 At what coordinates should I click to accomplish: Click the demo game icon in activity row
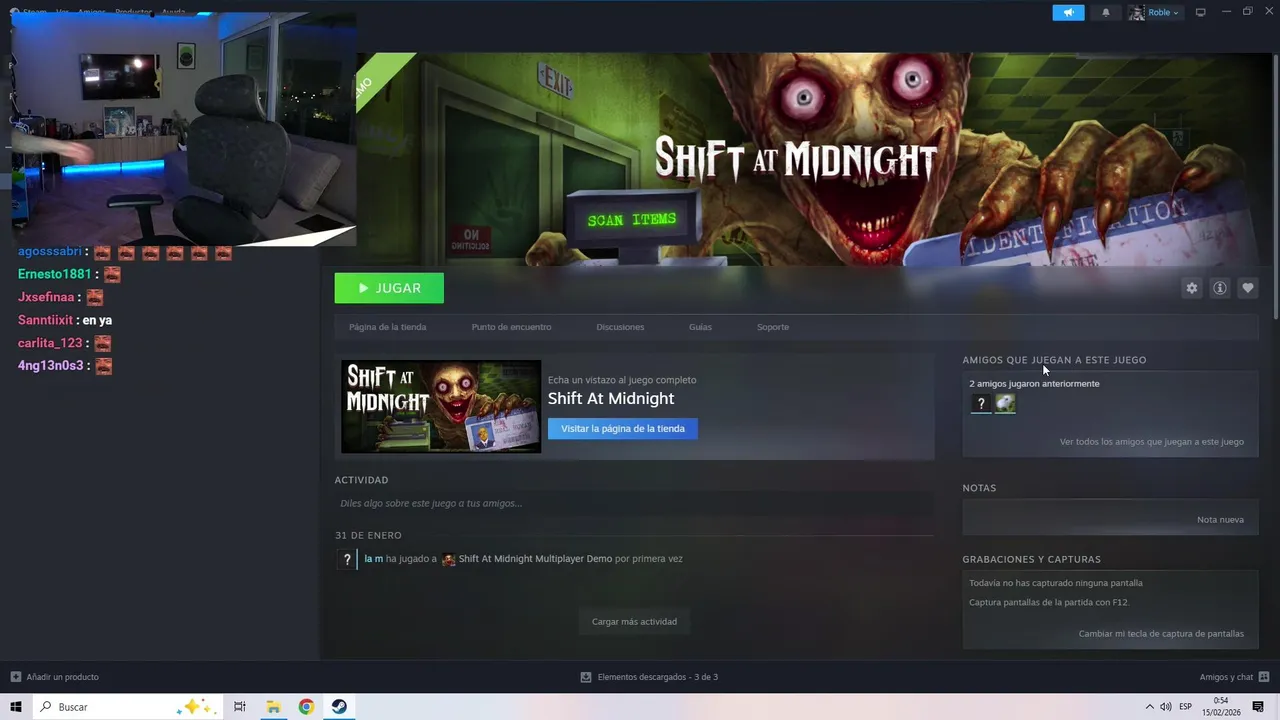click(449, 559)
